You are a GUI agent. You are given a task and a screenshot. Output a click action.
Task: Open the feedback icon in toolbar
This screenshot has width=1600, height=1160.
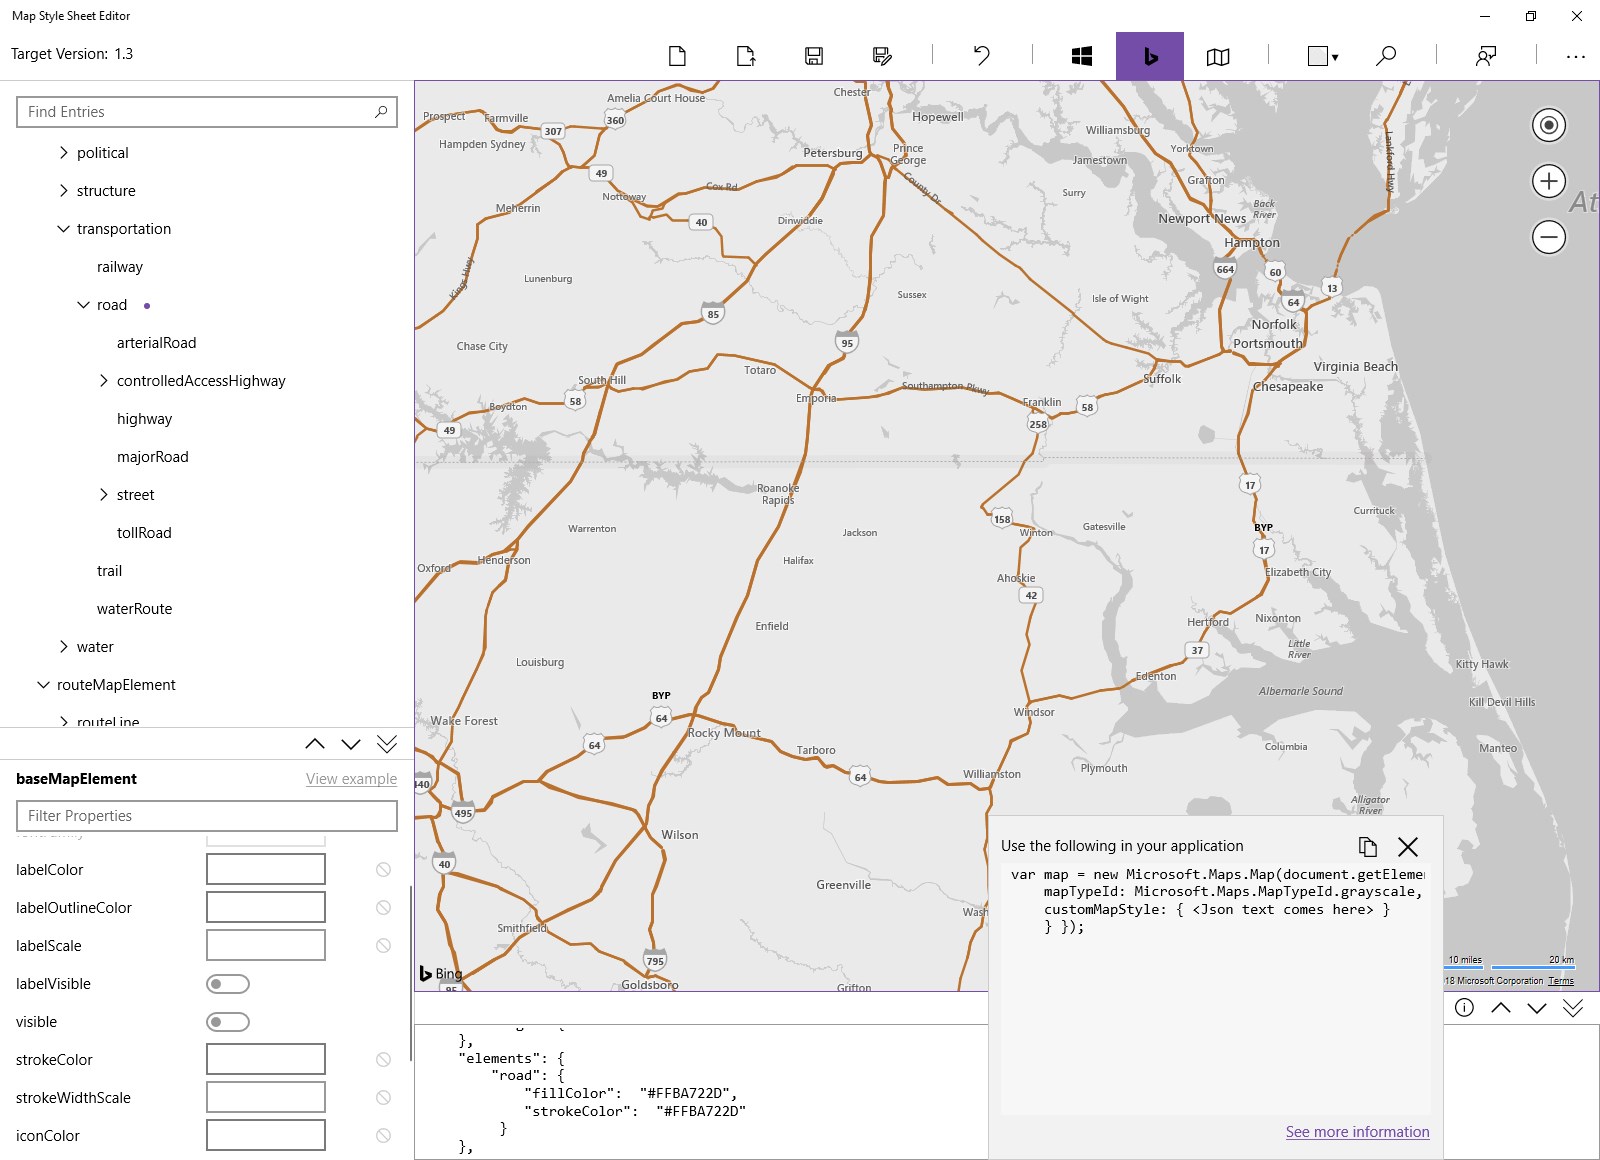[1486, 56]
